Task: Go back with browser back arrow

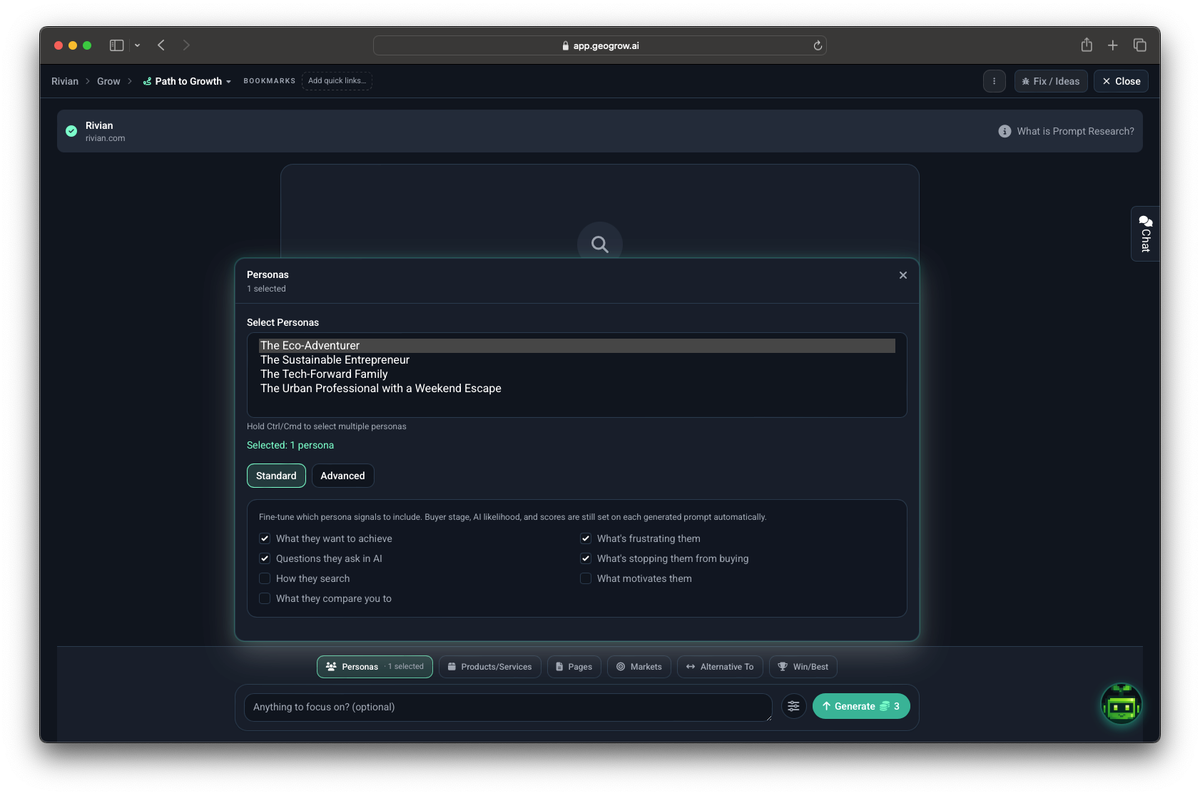Action: click(161, 45)
